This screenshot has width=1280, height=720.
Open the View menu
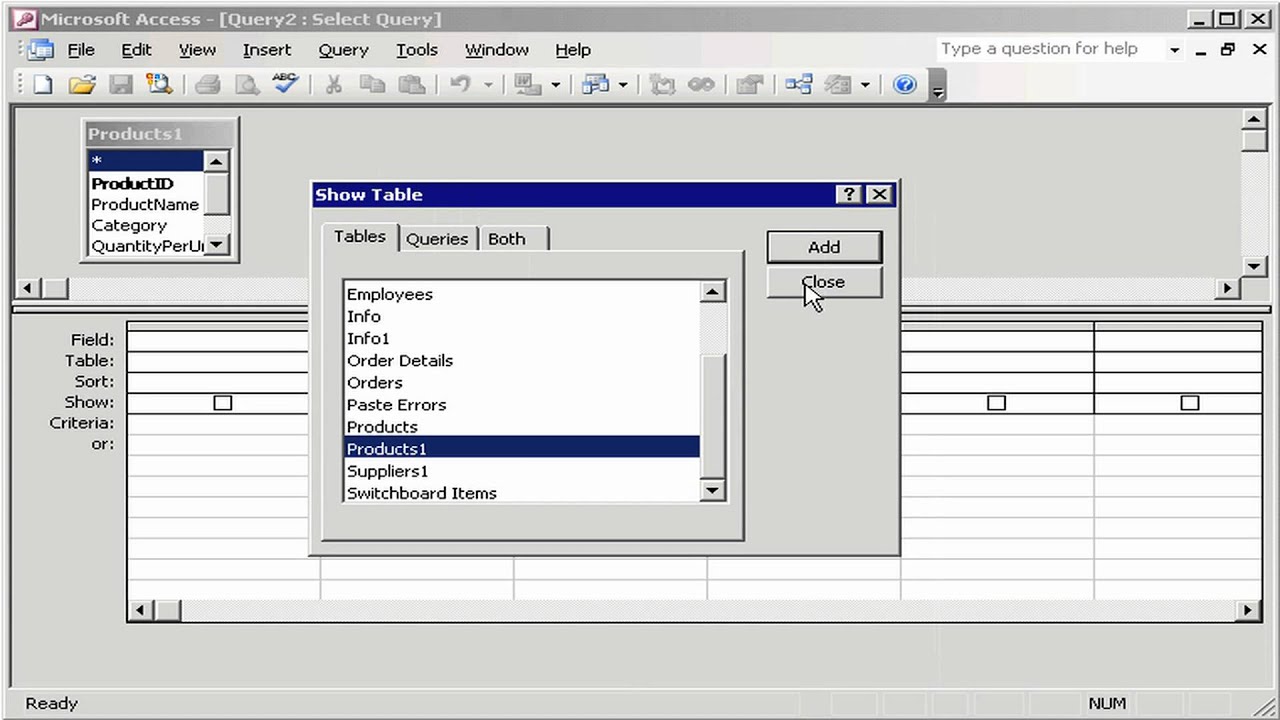pos(197,49)
